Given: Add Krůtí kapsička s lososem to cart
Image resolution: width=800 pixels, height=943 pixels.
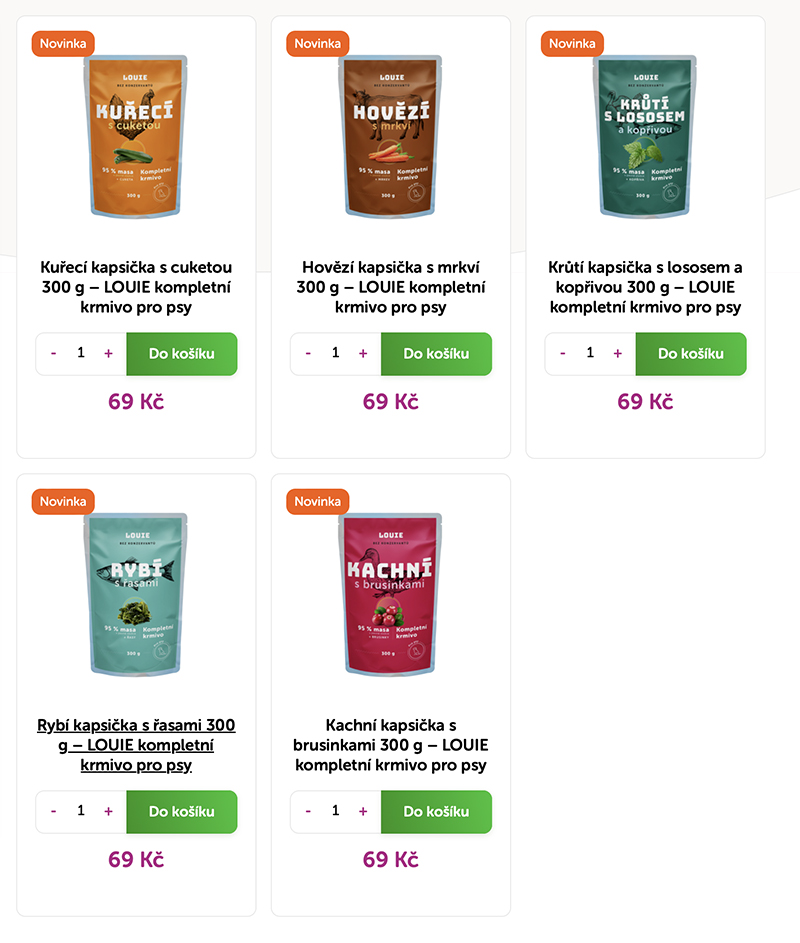Looking at the screenshot, I should point(691,354).
